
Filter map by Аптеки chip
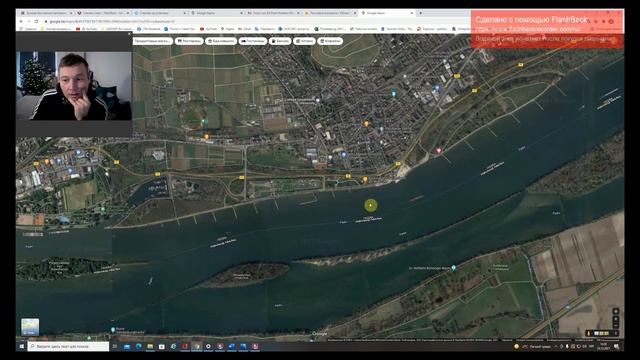[304, 41]
